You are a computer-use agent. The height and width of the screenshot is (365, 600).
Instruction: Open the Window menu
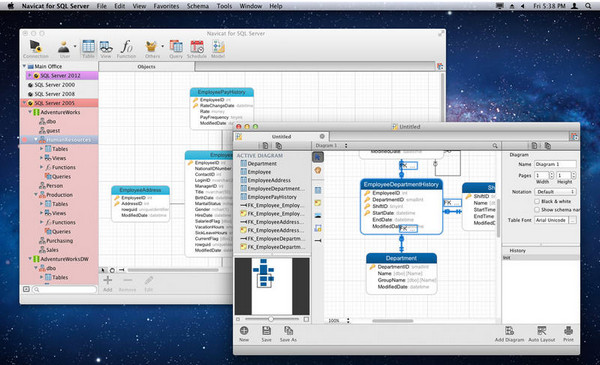tap(251, 6)
